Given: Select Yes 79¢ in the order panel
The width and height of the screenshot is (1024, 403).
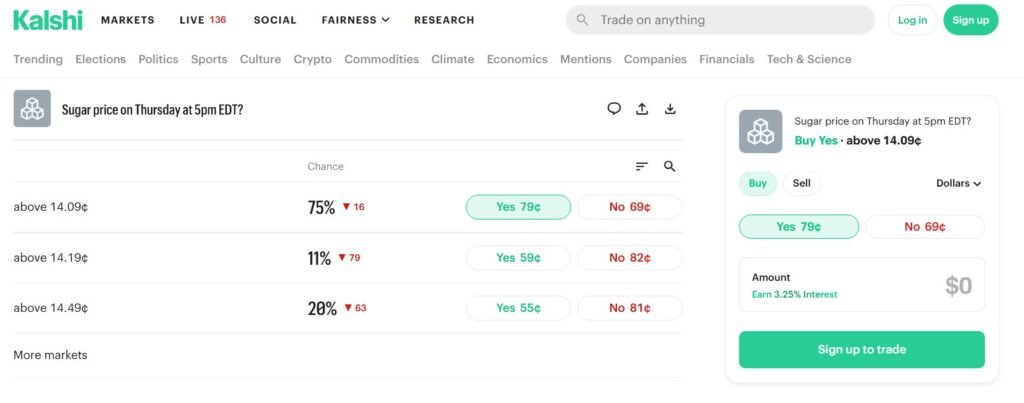Looking at the screenshot, I should pos(798,227).
